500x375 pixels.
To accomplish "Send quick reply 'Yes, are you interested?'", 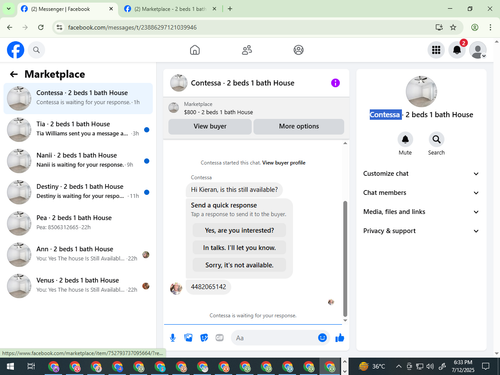I will pyautogui.click(x=239, y=230).
